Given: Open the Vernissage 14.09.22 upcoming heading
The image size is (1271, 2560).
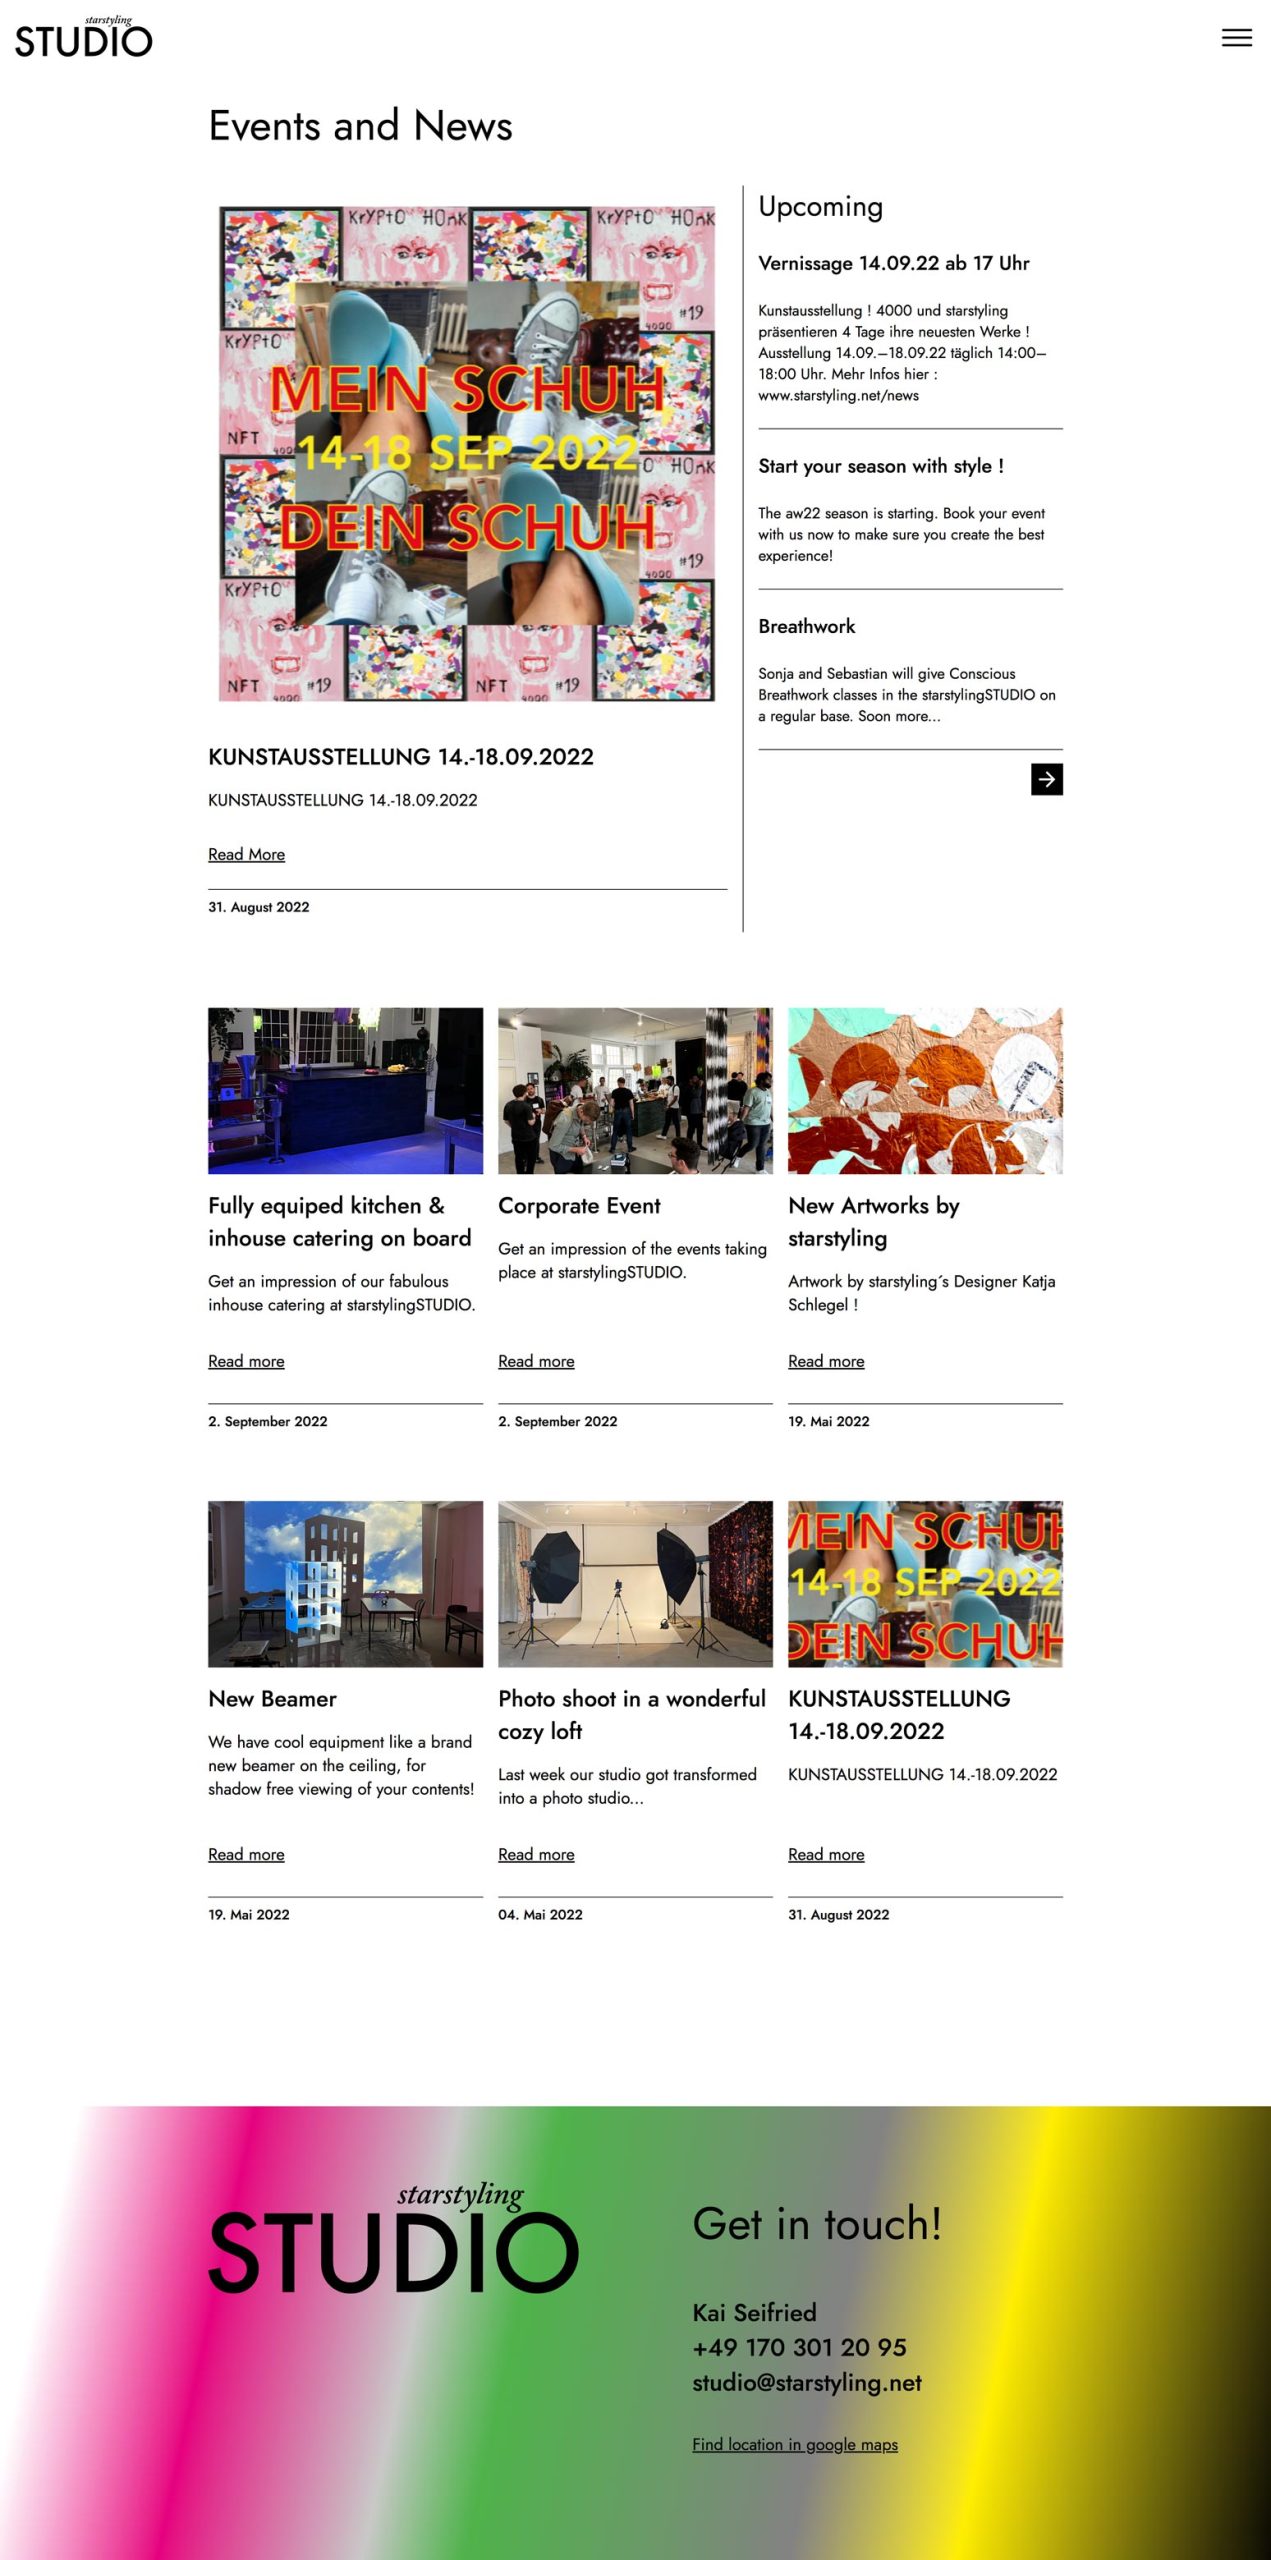Looking at the screenshot, I should 893,263.
